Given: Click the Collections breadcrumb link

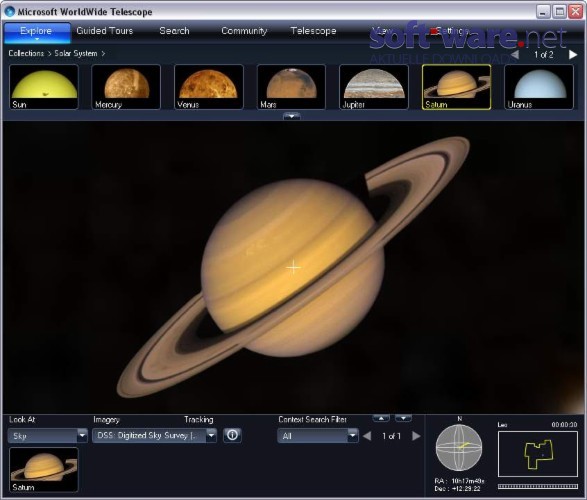Looking at the screenshot, I should 26,54.
